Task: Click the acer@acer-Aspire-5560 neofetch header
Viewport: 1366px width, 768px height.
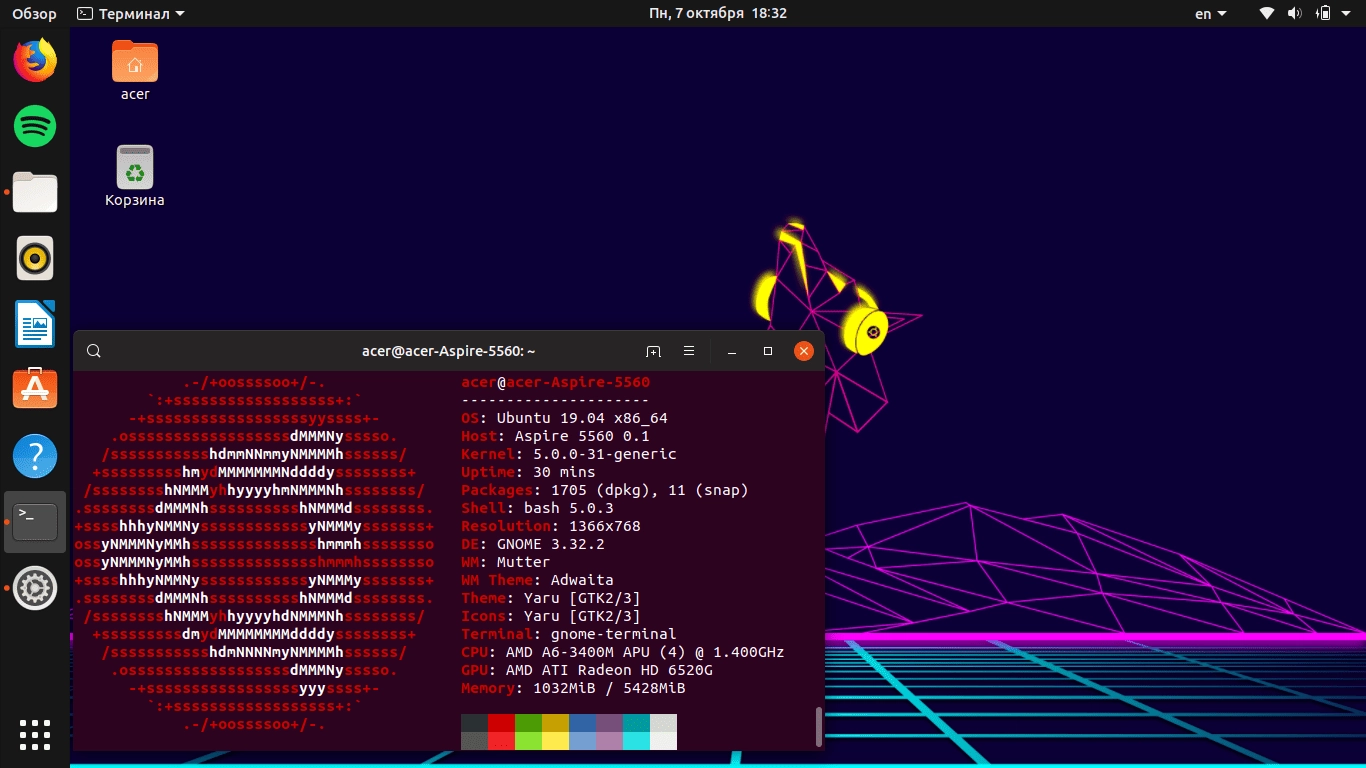Action: (555, 382)
